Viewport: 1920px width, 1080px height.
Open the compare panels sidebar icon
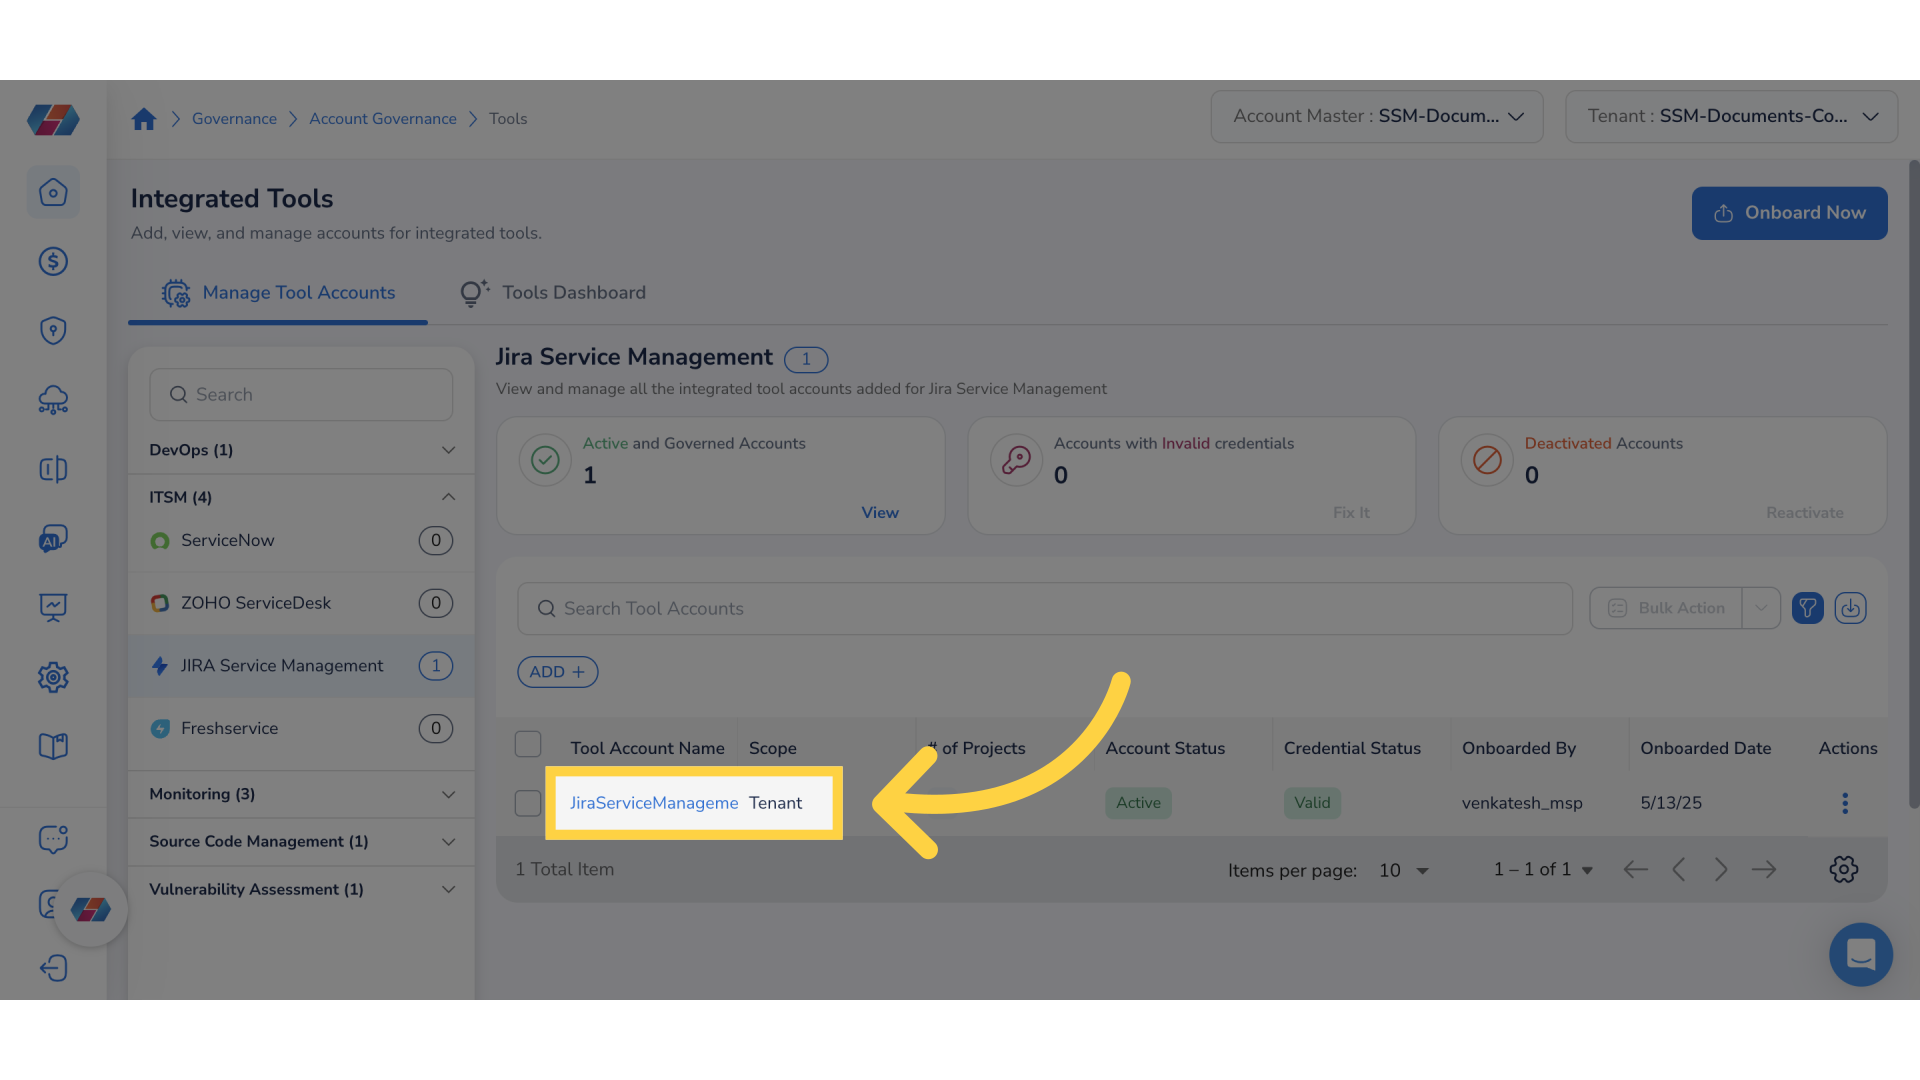coord(53,469)
